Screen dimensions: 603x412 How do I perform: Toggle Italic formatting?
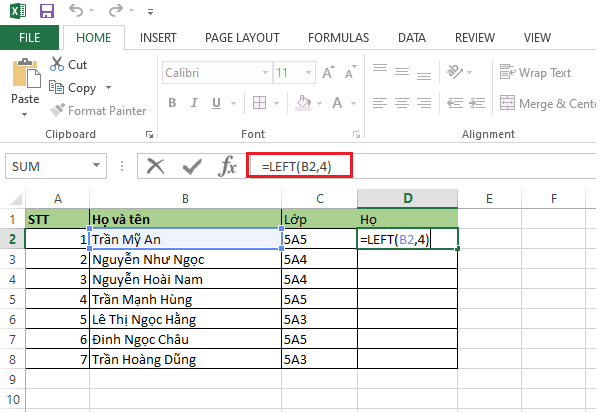194,103
